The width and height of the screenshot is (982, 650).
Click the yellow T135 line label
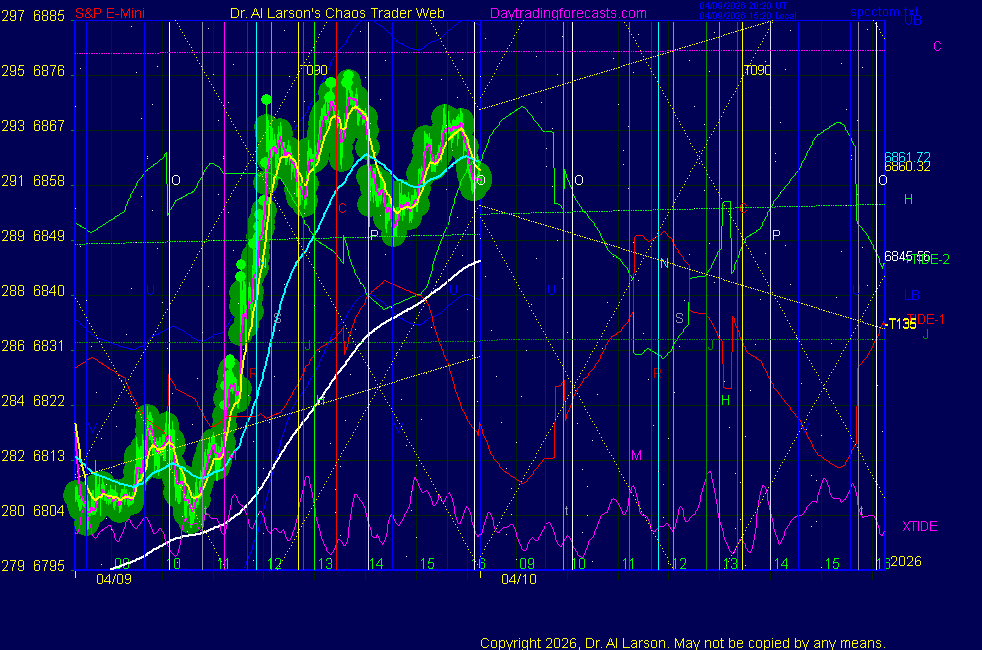click(x=902, y=324)
